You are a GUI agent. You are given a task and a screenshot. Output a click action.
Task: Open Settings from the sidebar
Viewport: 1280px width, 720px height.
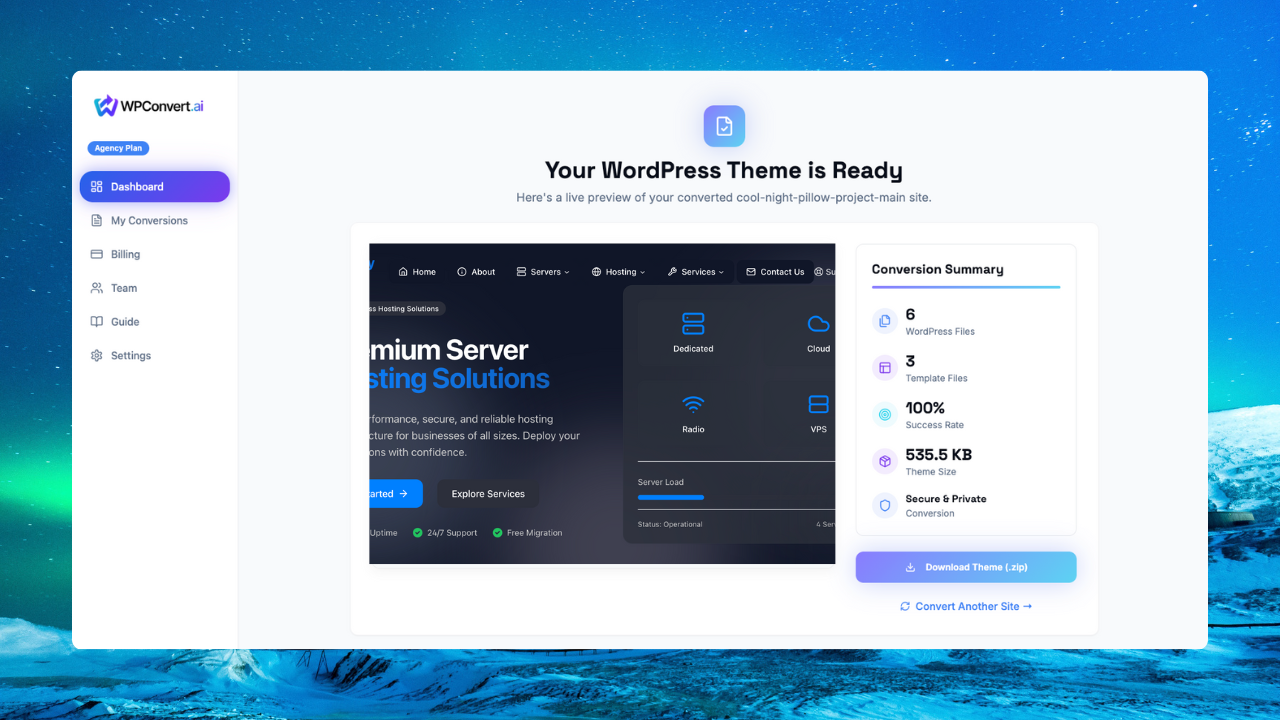(x=155, y=356)
